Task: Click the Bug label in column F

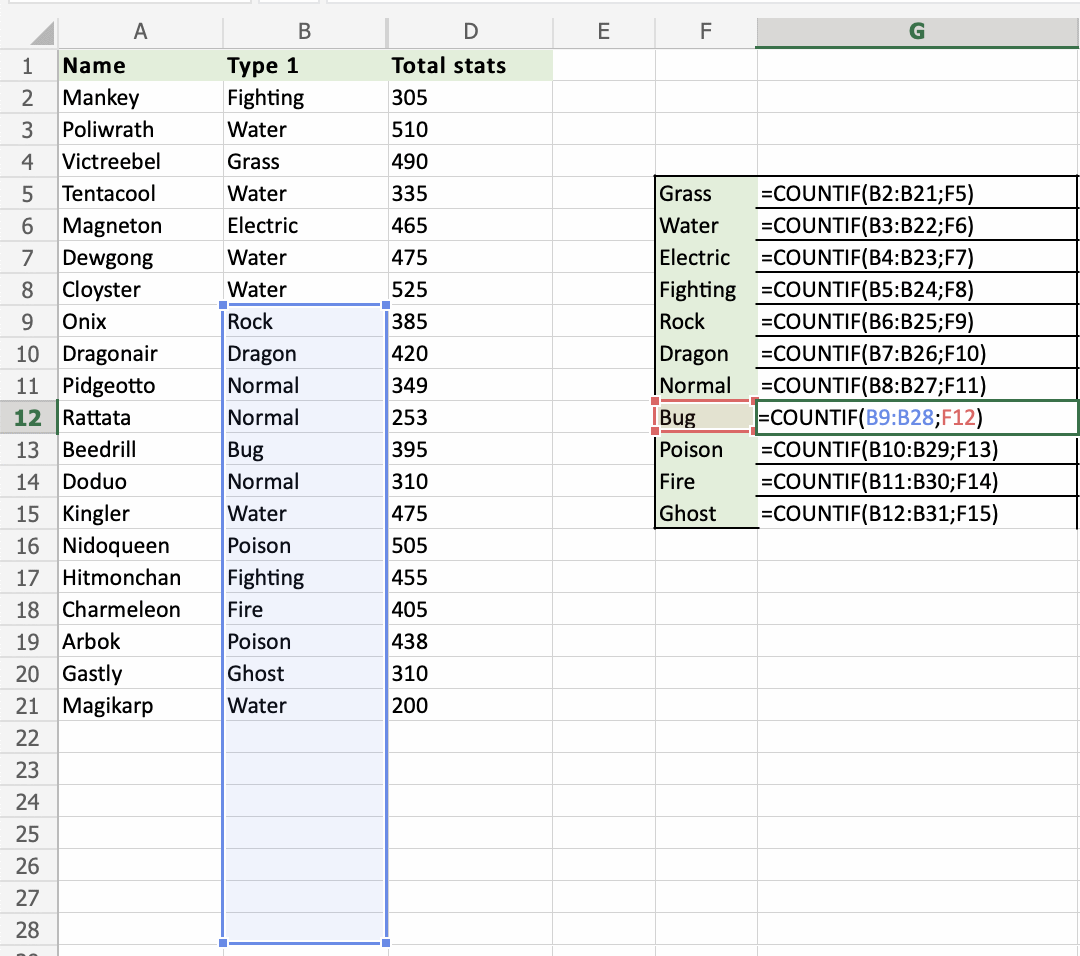Action: [x=704, y=418]
